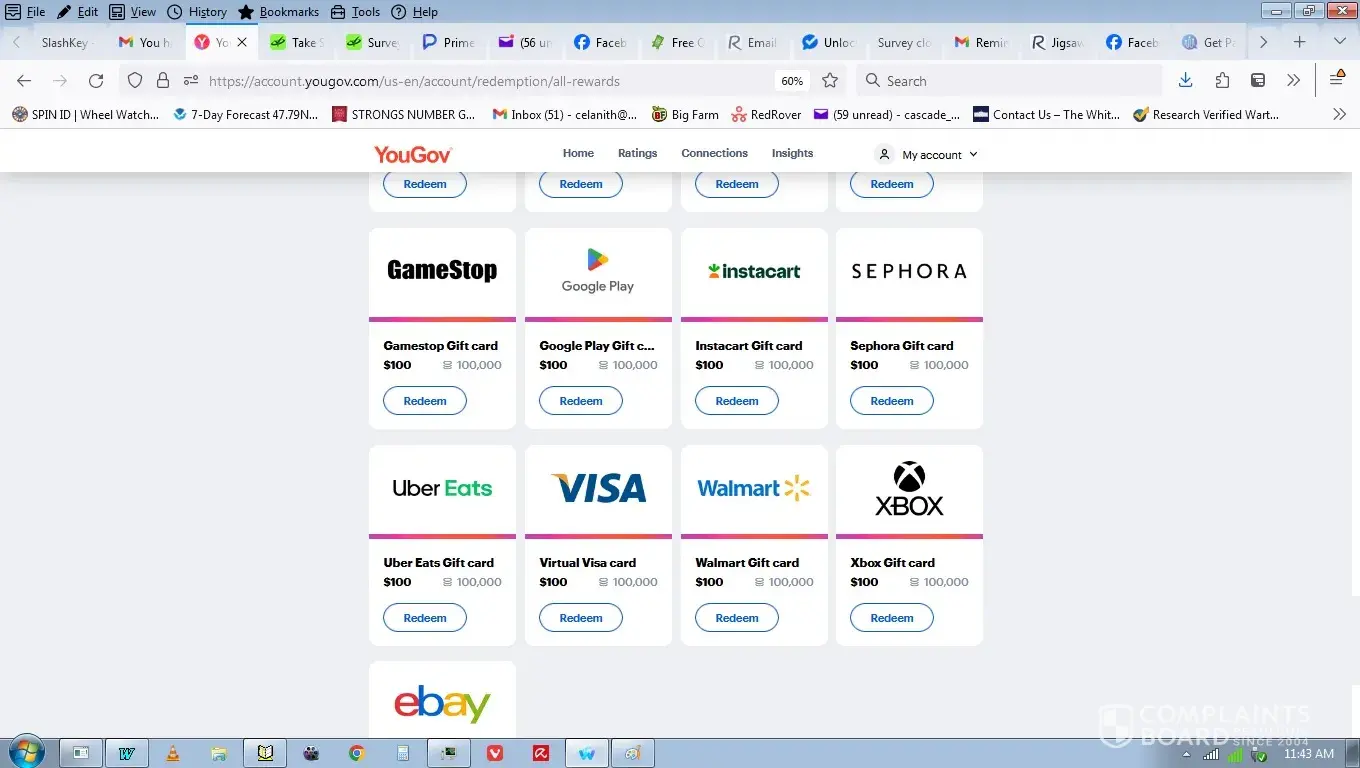Go to the Home page link

pyautogui.click(x=578, y=153)
